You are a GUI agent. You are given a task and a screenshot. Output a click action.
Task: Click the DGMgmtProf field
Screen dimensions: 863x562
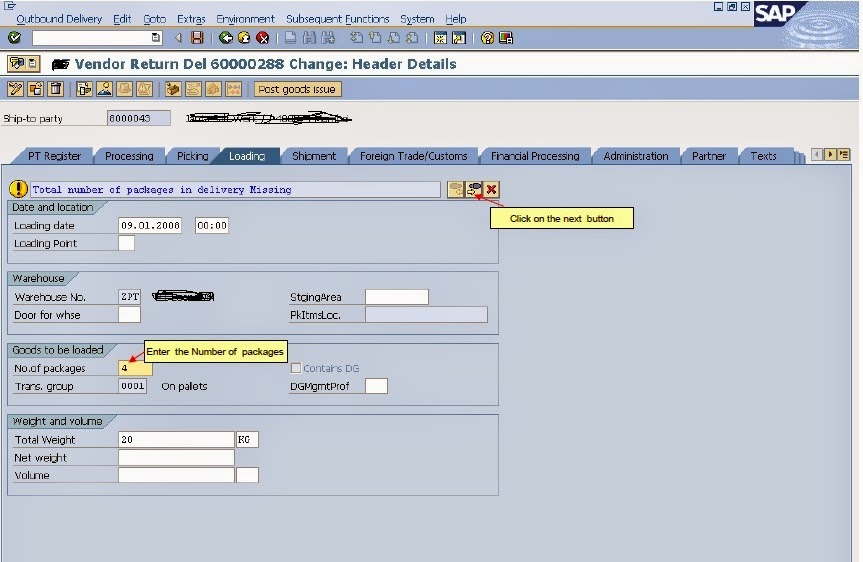point(376,386)
